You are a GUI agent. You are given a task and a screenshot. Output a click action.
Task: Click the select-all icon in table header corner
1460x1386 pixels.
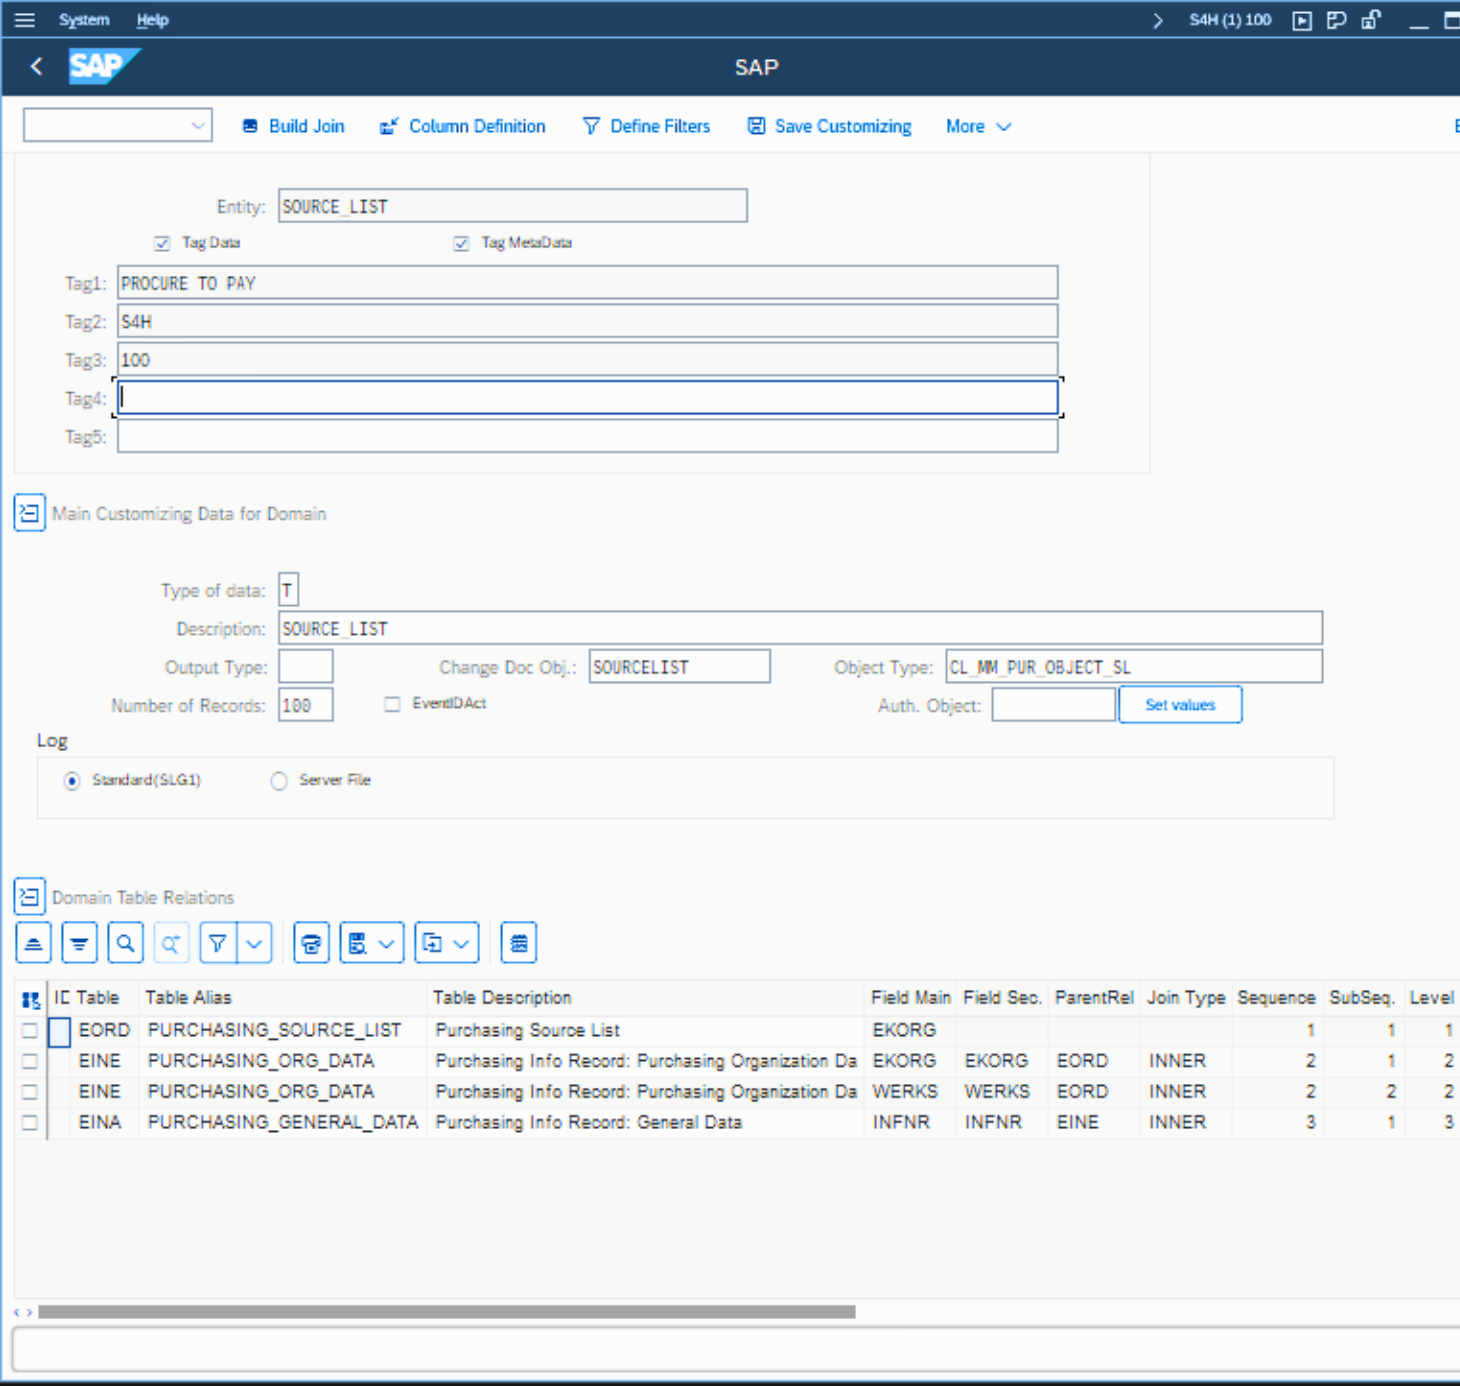(x=31, y=999)
